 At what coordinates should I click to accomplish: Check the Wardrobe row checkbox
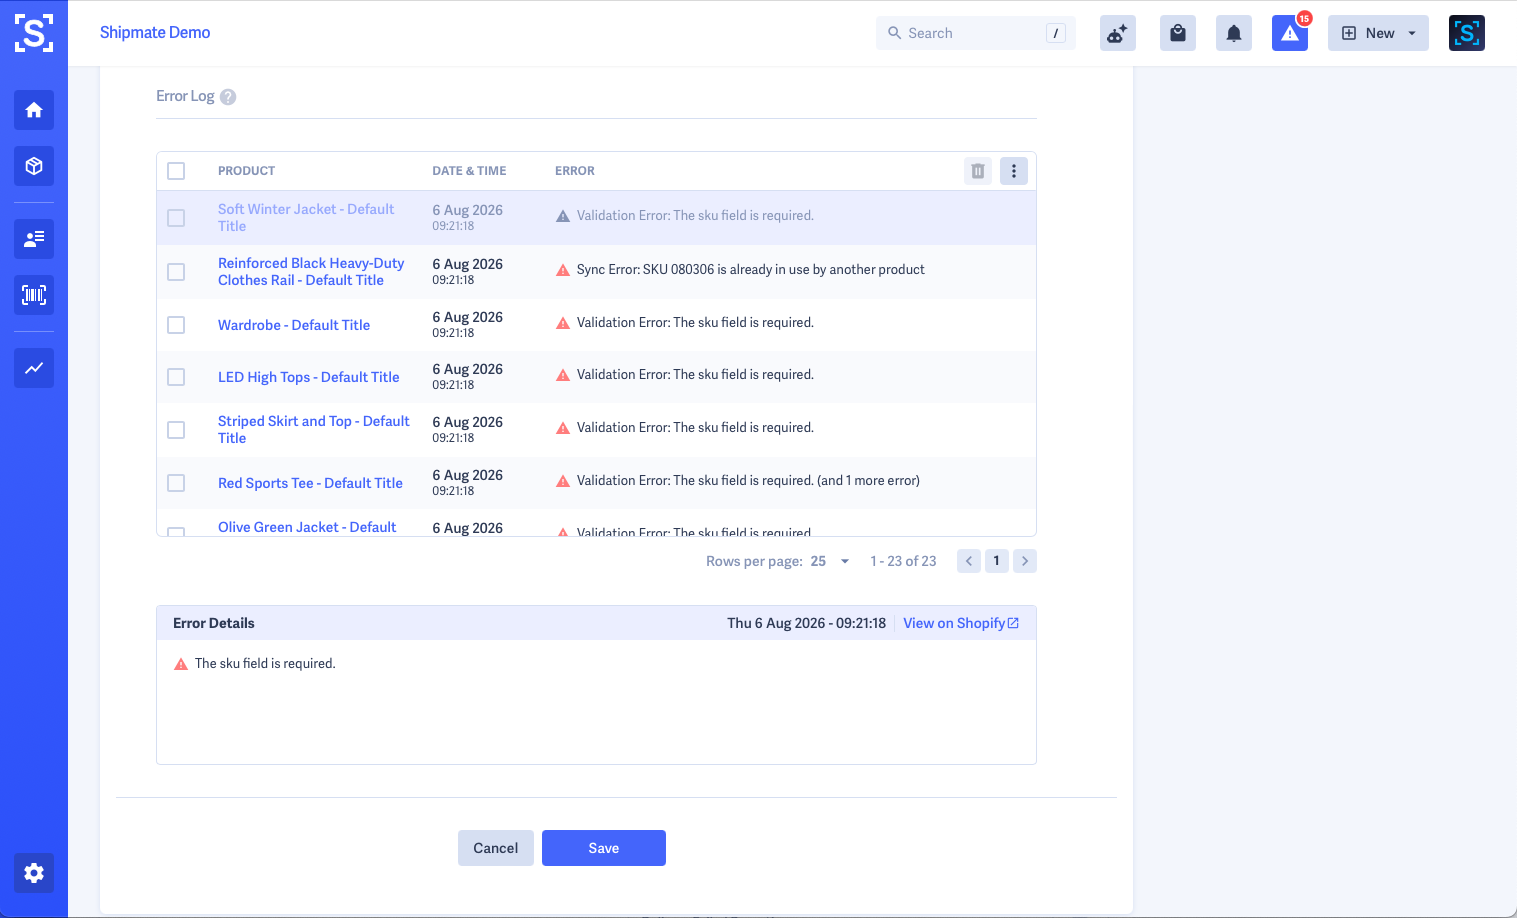tap(176, 325)
